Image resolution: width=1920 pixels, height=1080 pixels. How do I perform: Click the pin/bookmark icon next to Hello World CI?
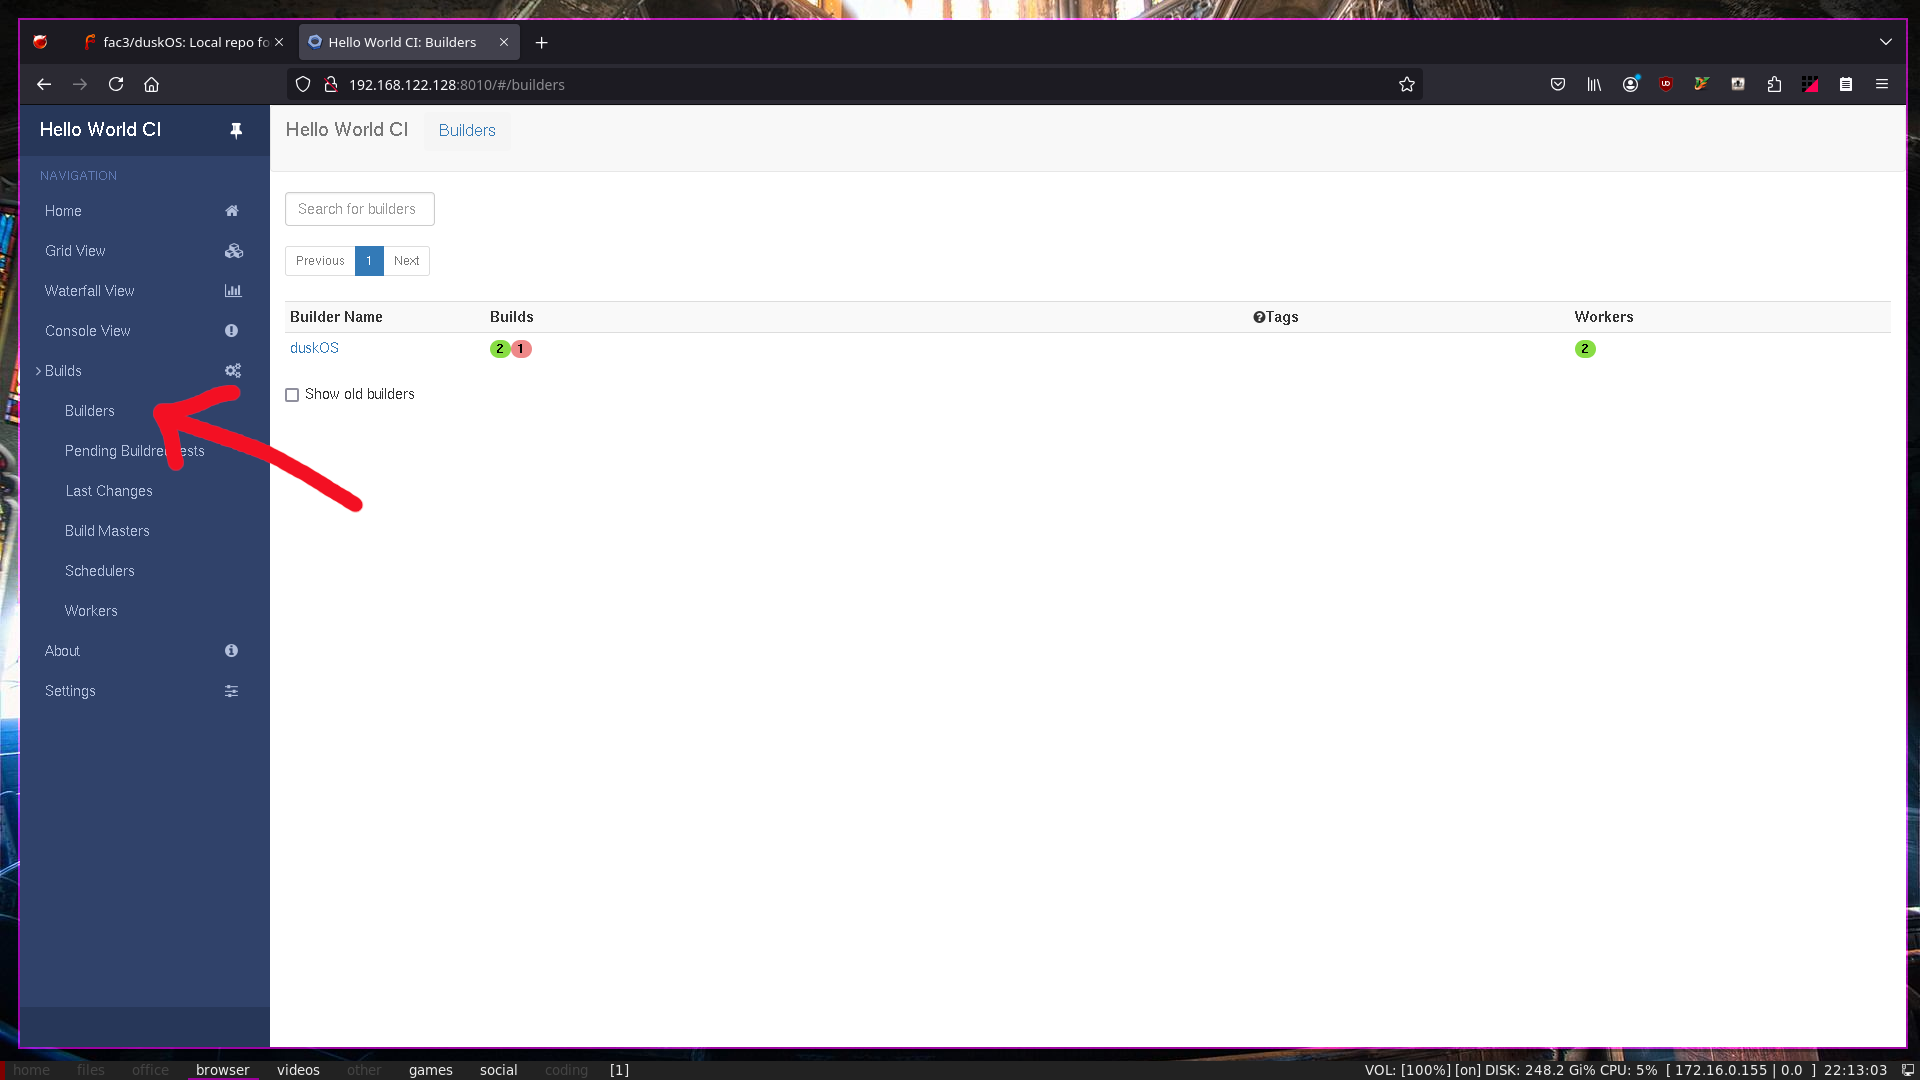tap(235, 129)
